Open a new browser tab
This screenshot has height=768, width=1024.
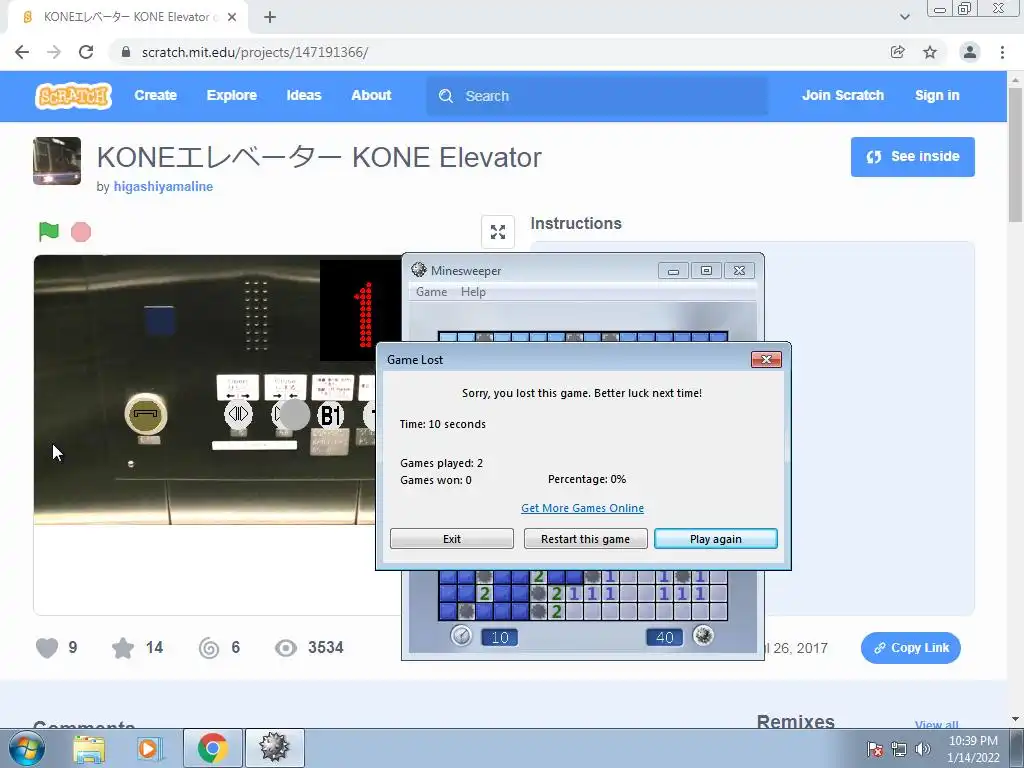270,17
